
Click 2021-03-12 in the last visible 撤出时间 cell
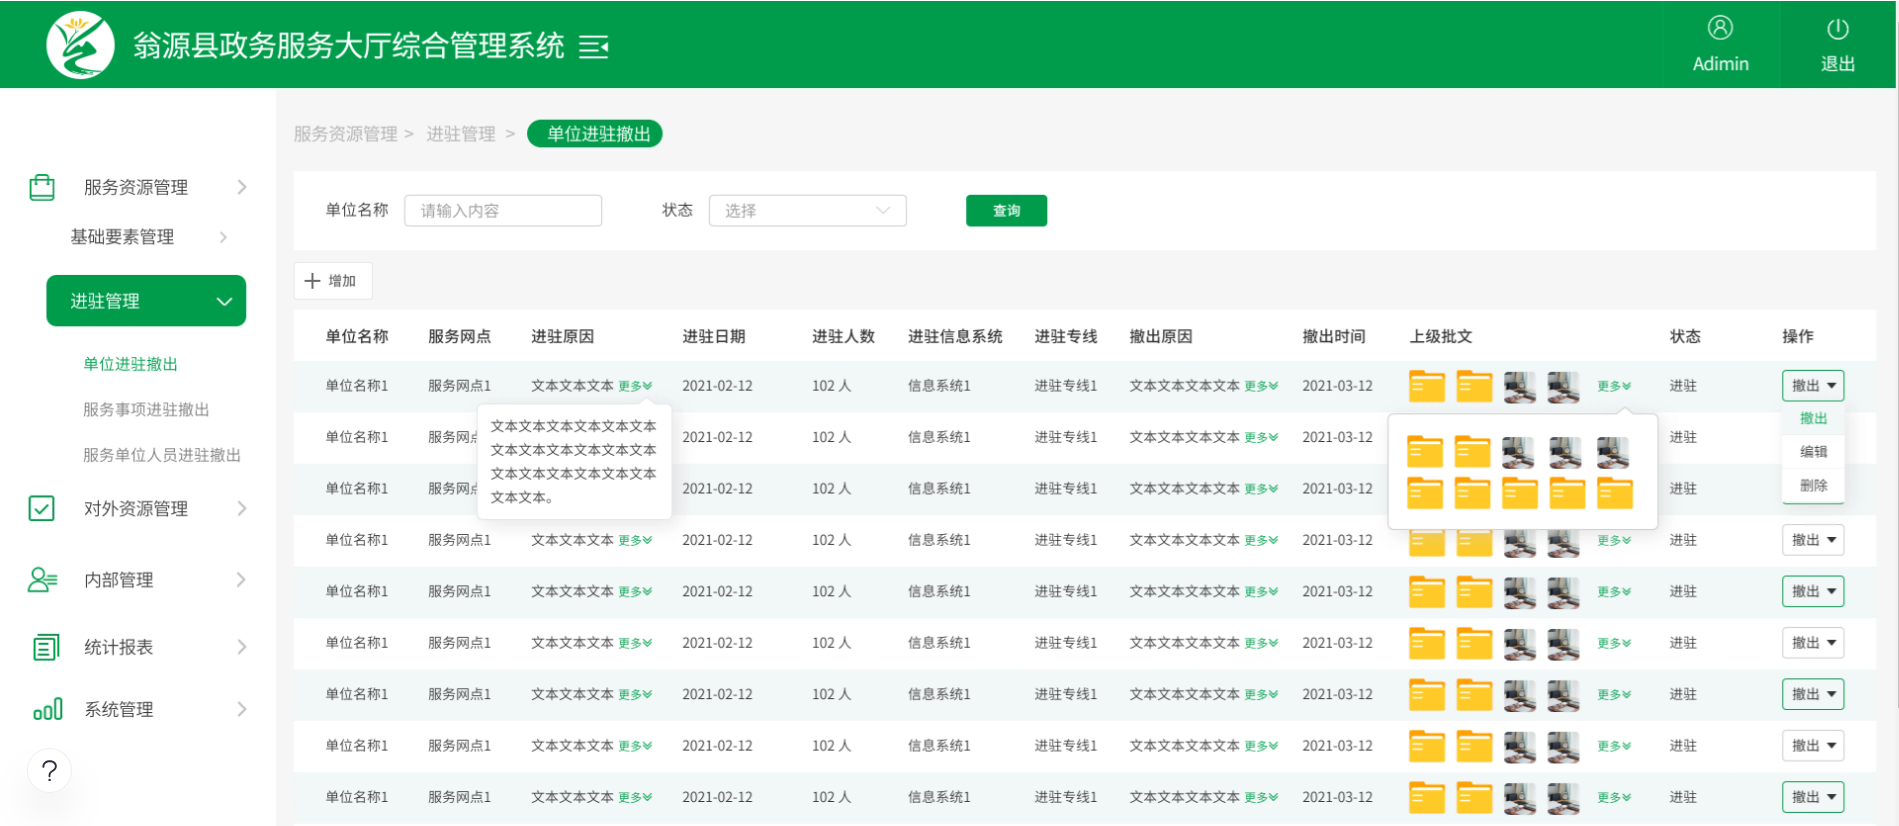[1337, 797]
